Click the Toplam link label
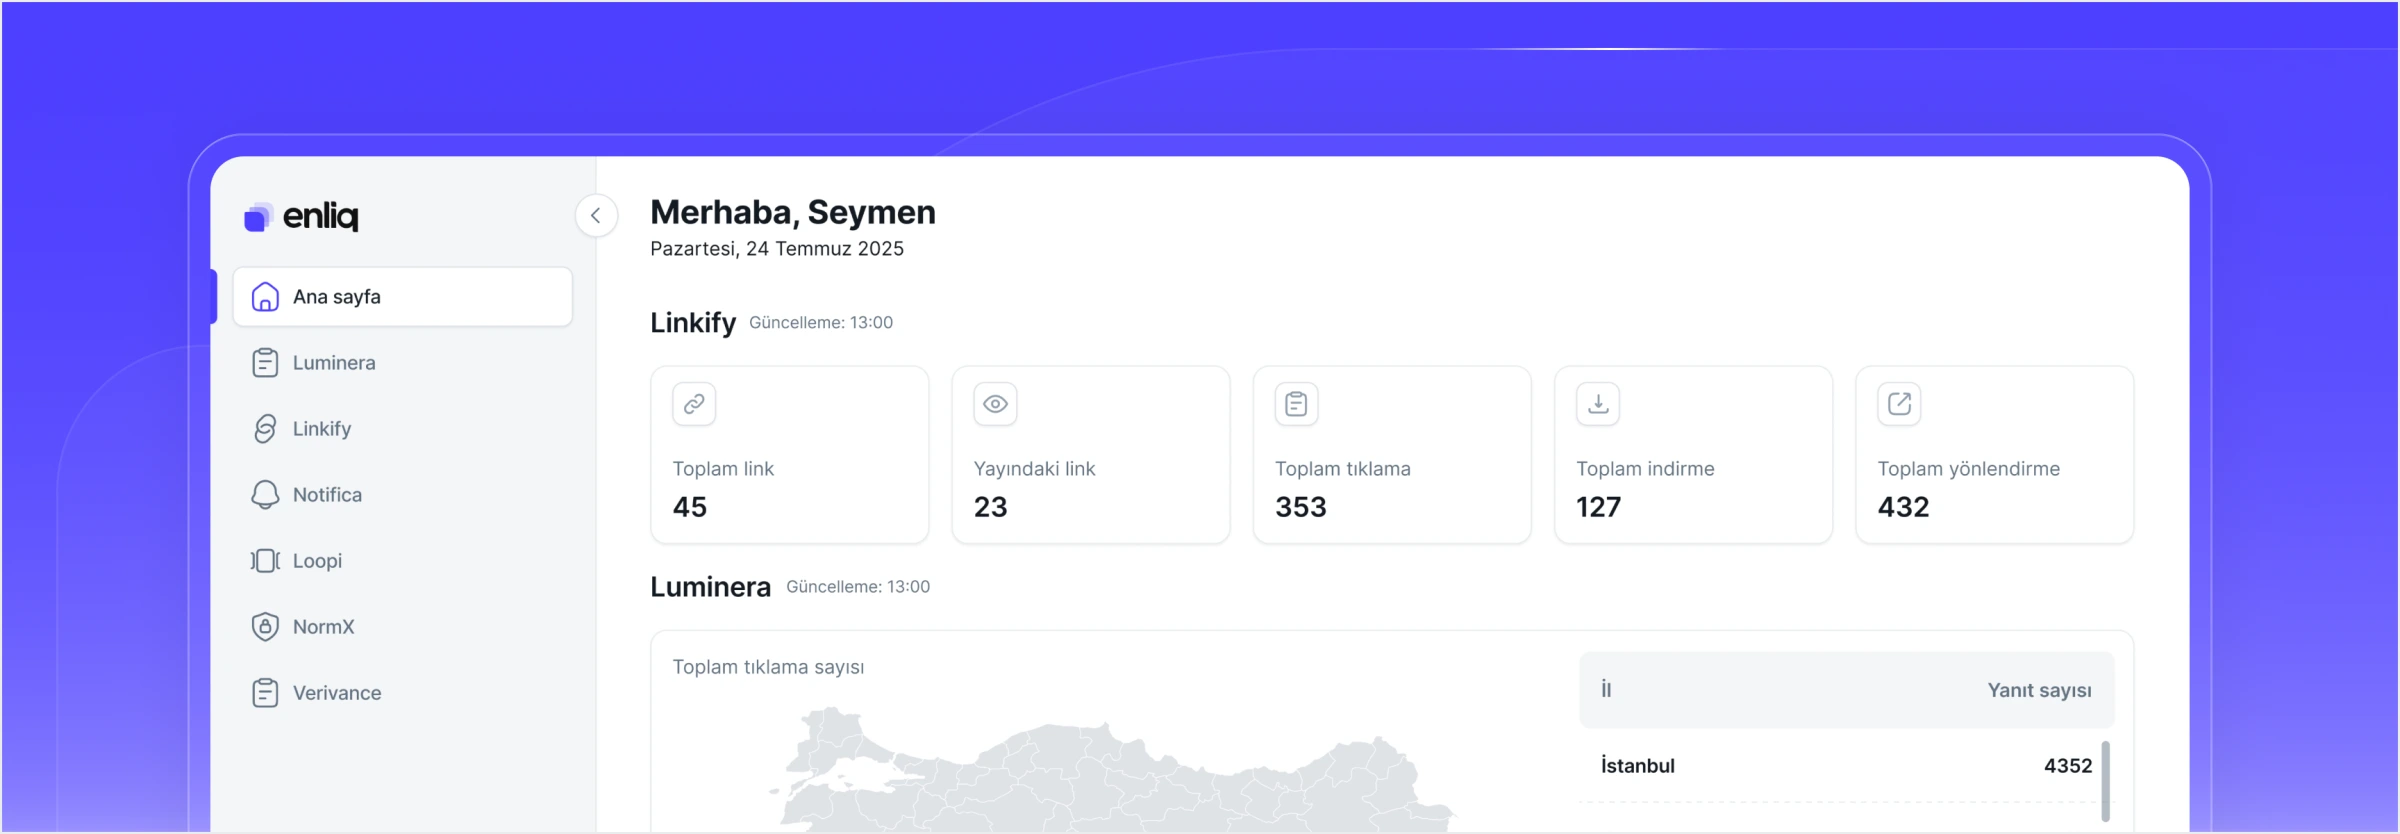This screenshot has width=2400, height=834. 723,469
